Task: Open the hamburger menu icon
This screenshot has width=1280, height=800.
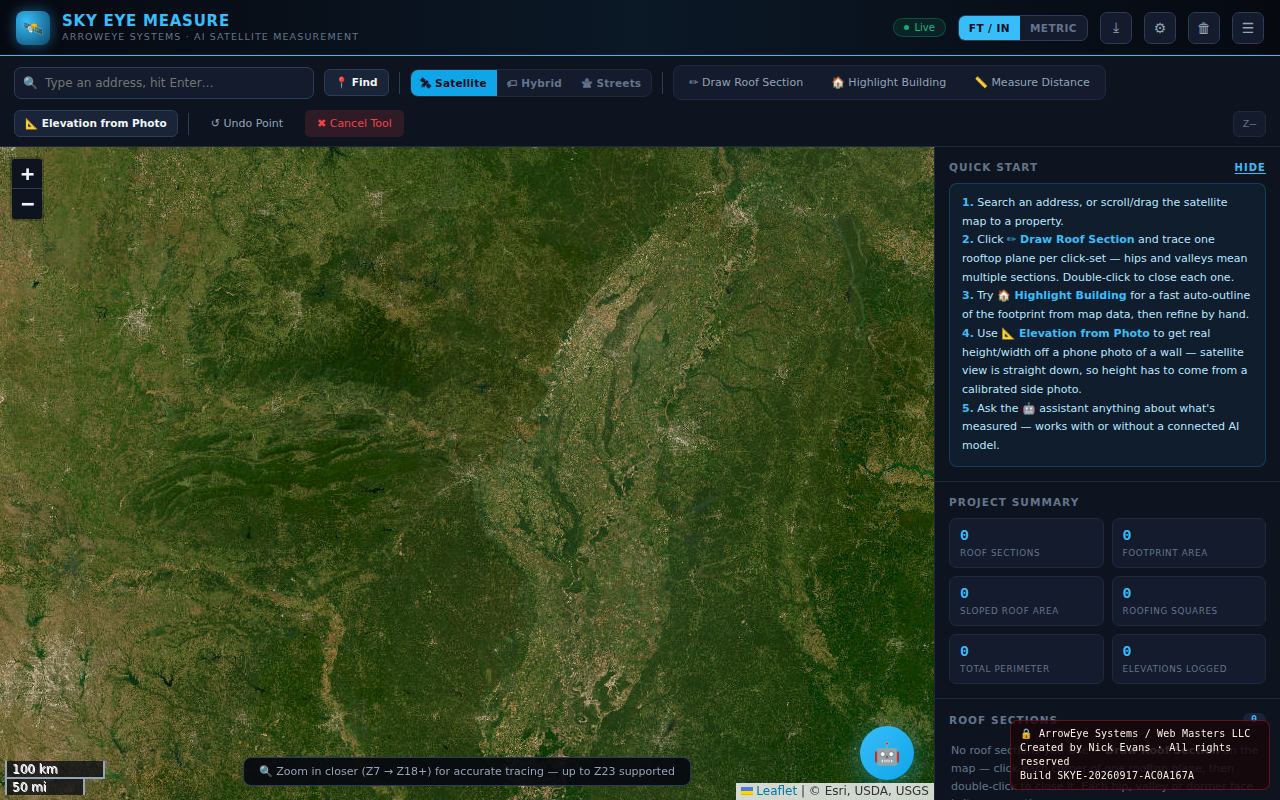Action: (x=1248, y=28)
